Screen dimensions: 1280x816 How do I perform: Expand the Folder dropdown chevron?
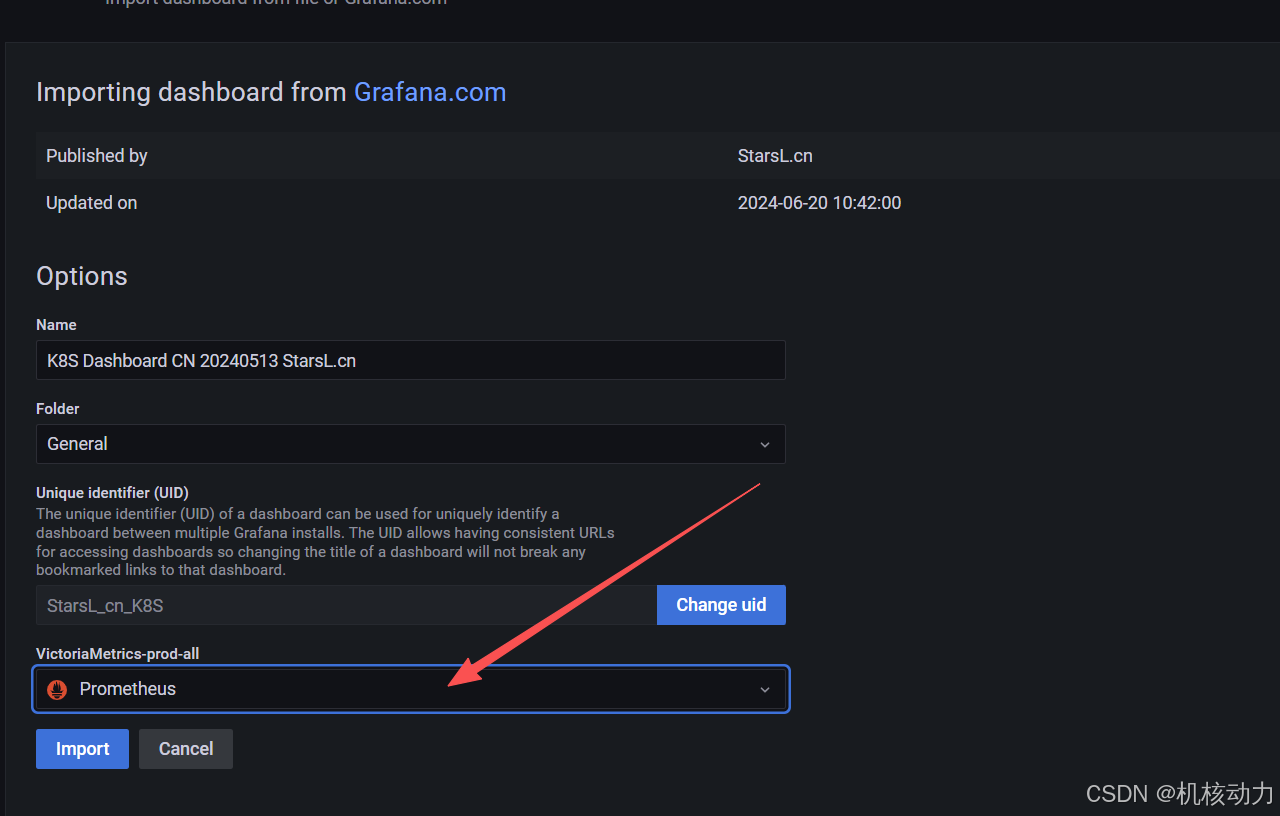click(x=765, y=444)
